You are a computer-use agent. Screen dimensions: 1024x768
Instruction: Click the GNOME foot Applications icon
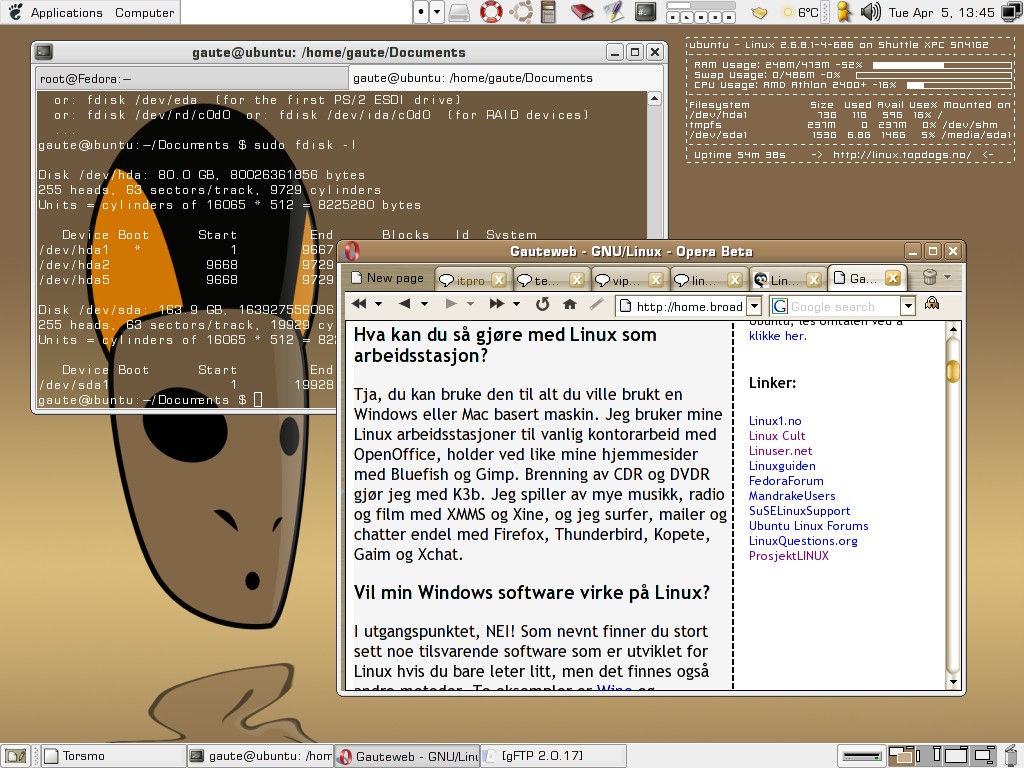15,12
